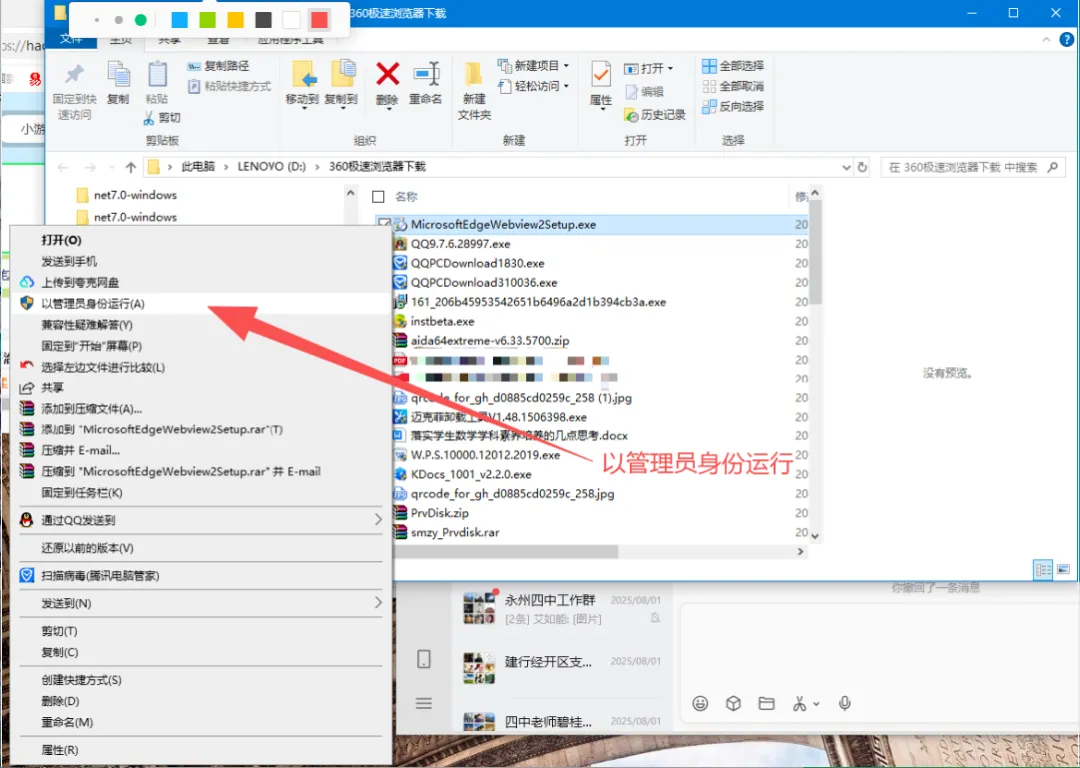Switch to details view icon
1080x768 pixels.
(1043, 570)
